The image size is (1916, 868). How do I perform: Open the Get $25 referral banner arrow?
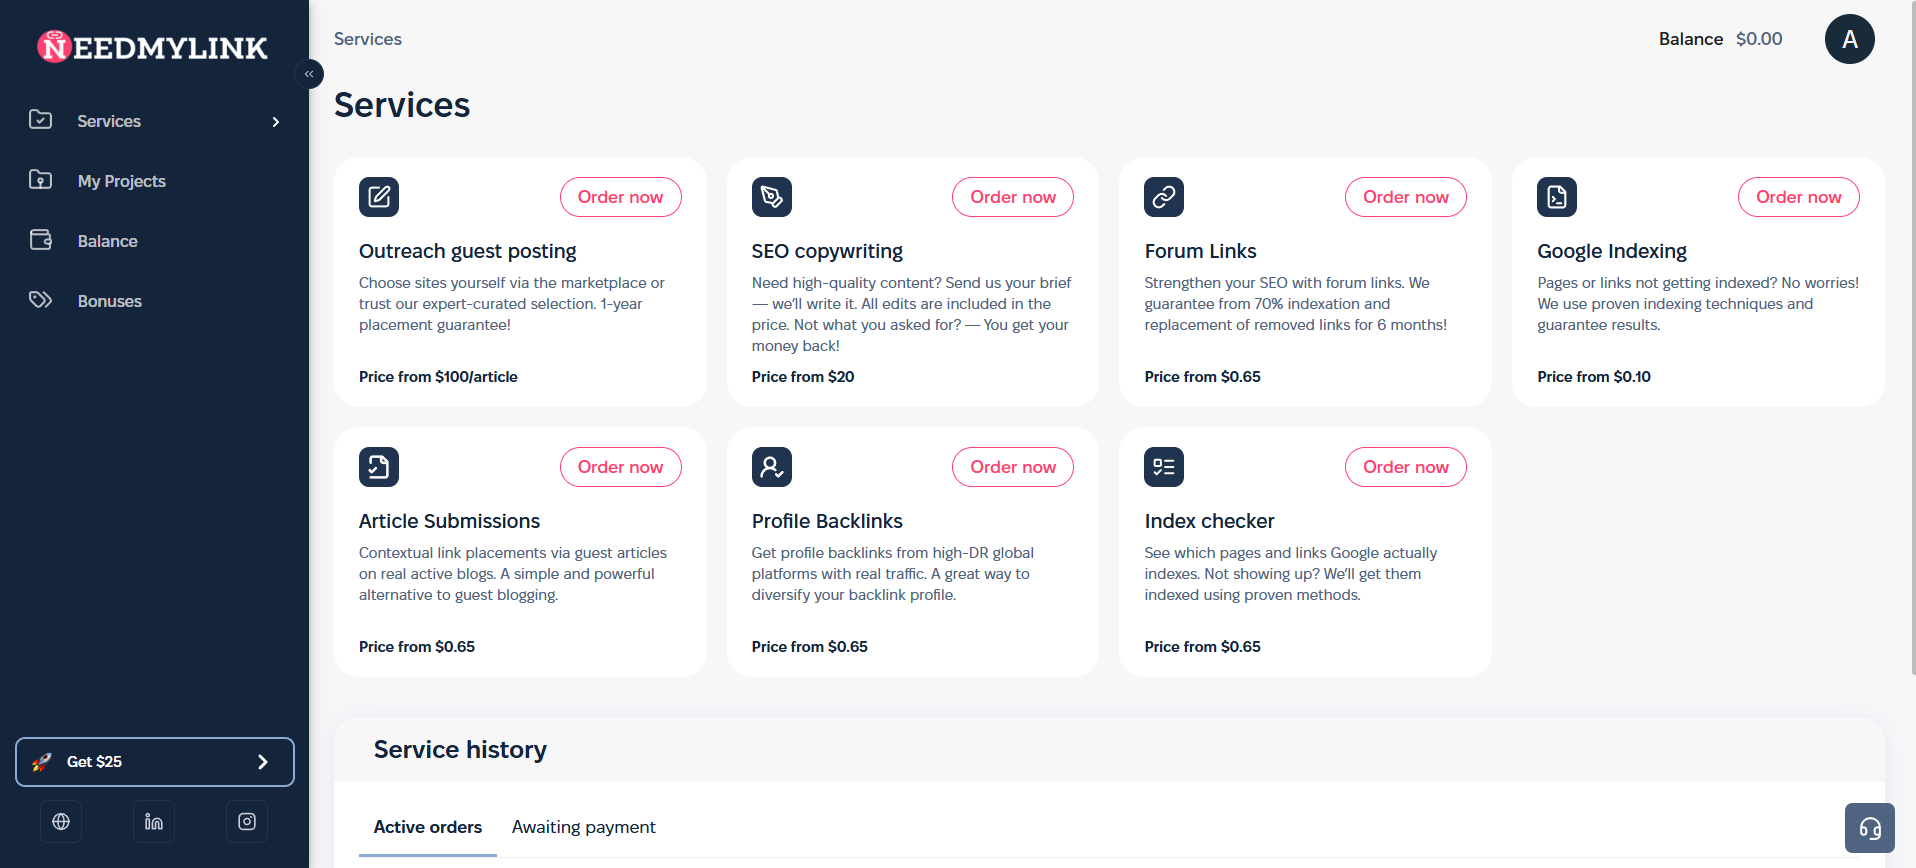[263, 762]
